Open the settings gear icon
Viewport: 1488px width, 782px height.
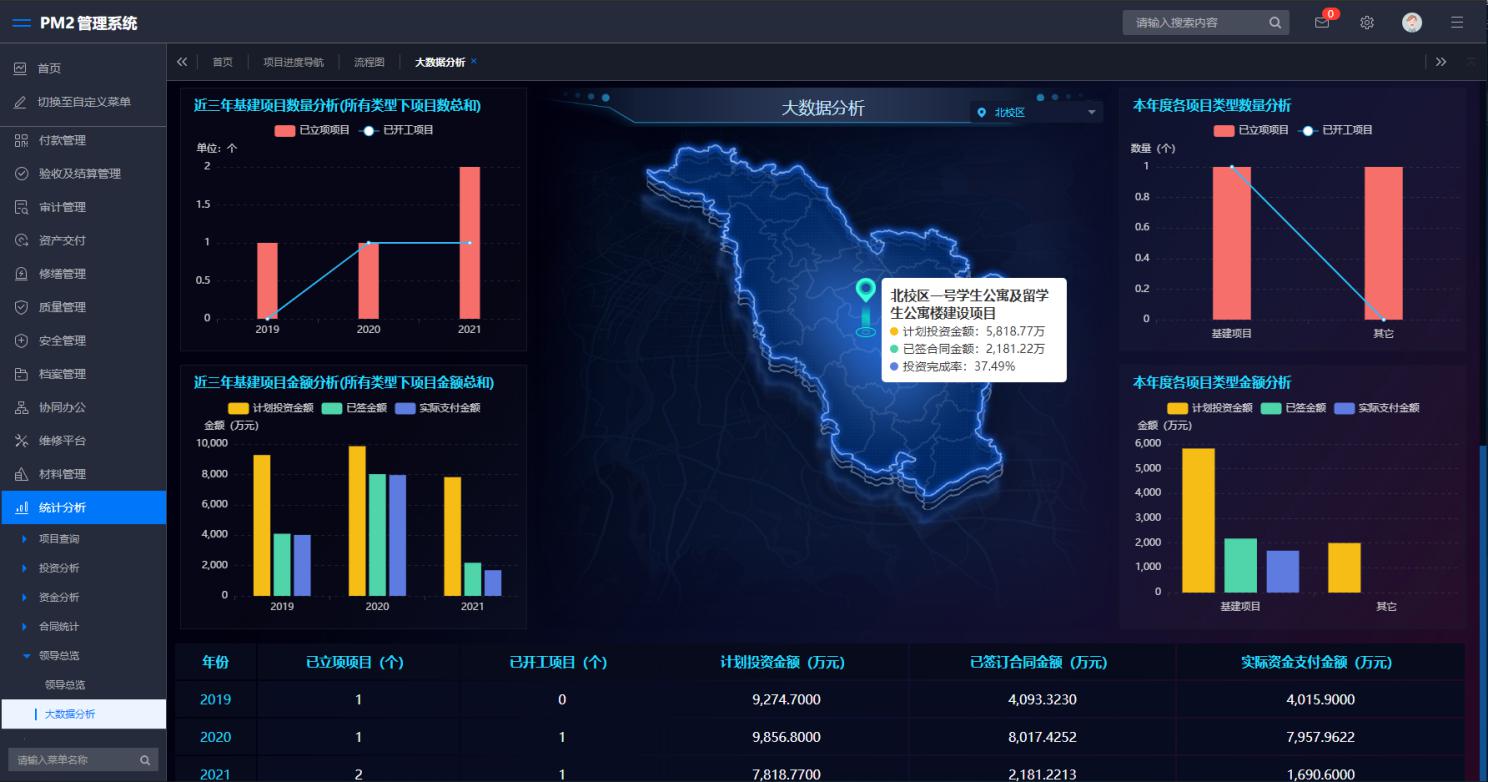point(1367,23)
